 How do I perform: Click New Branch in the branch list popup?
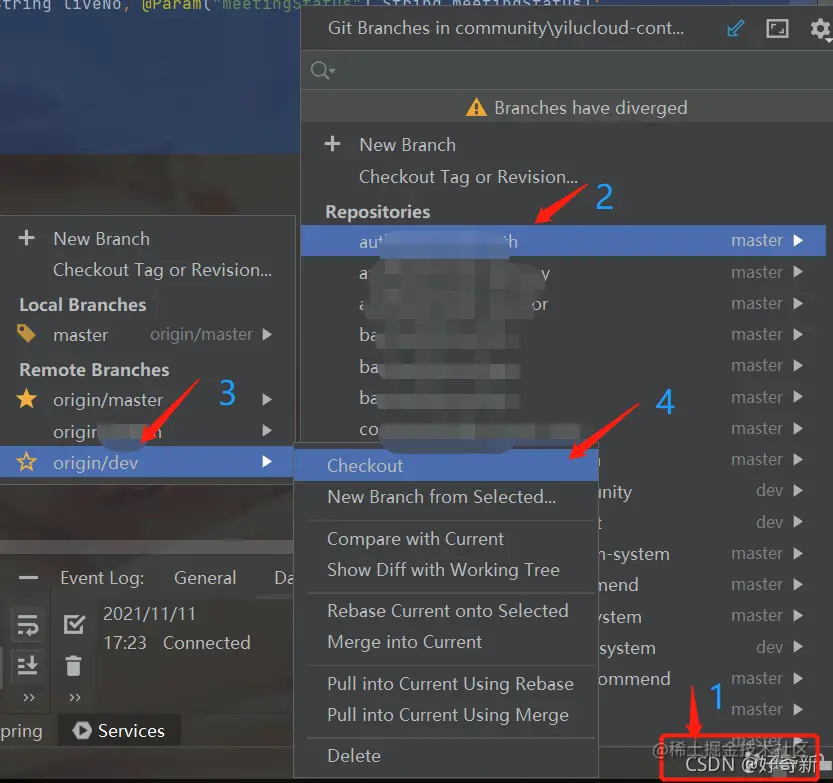pyautogui.click(x=101, y=239)
